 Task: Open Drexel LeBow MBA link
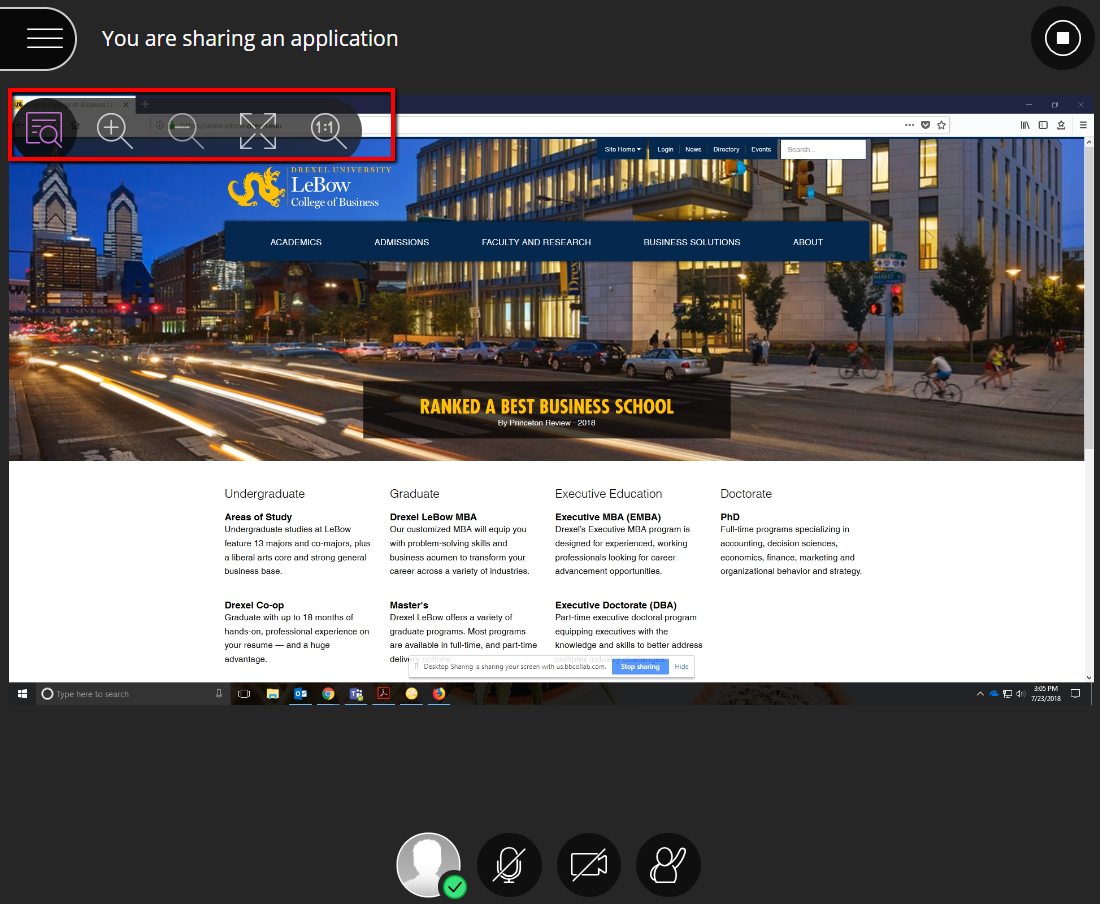tap(433, 517)
